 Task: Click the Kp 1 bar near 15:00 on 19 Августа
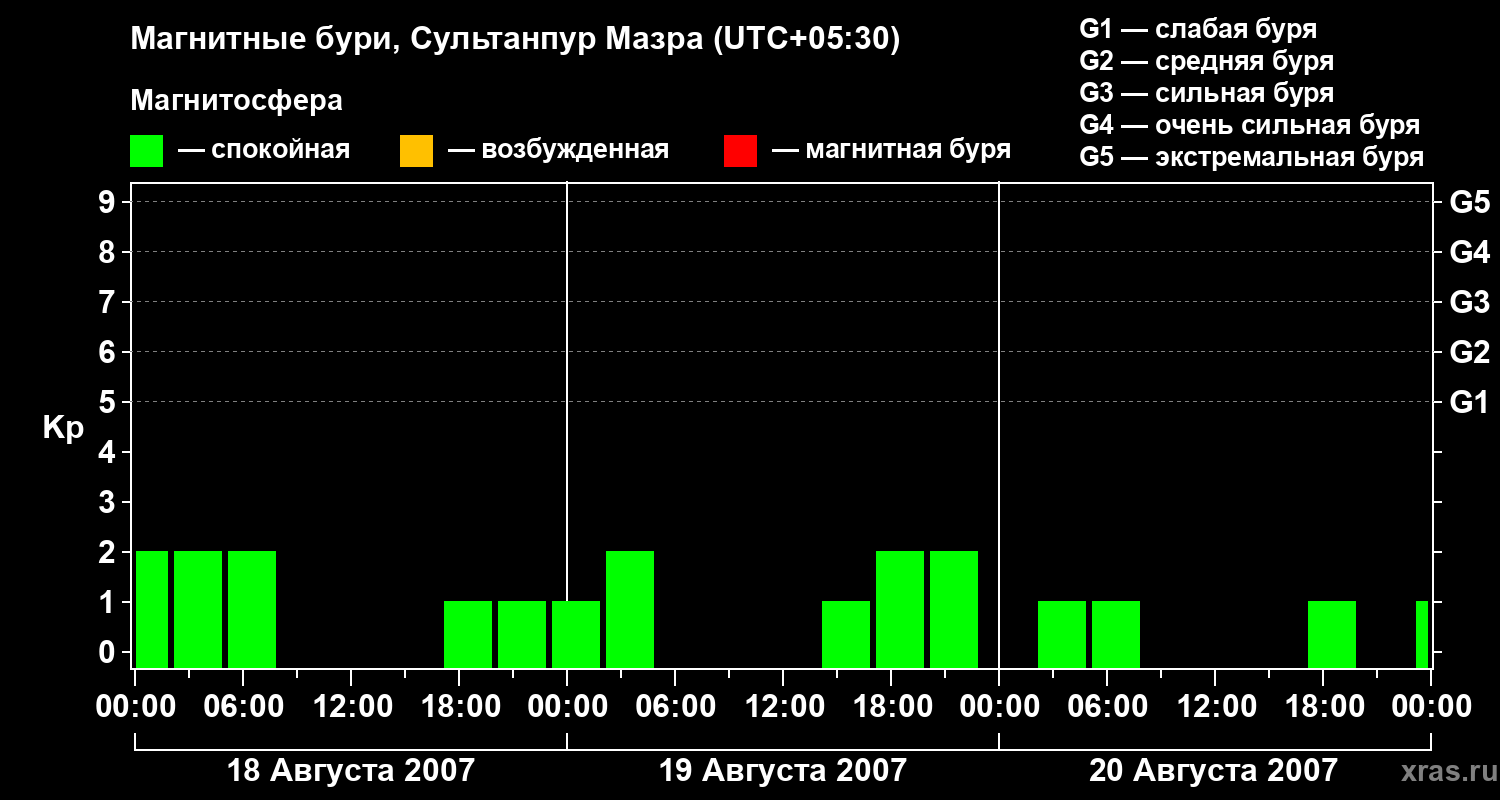pos(846,634)
